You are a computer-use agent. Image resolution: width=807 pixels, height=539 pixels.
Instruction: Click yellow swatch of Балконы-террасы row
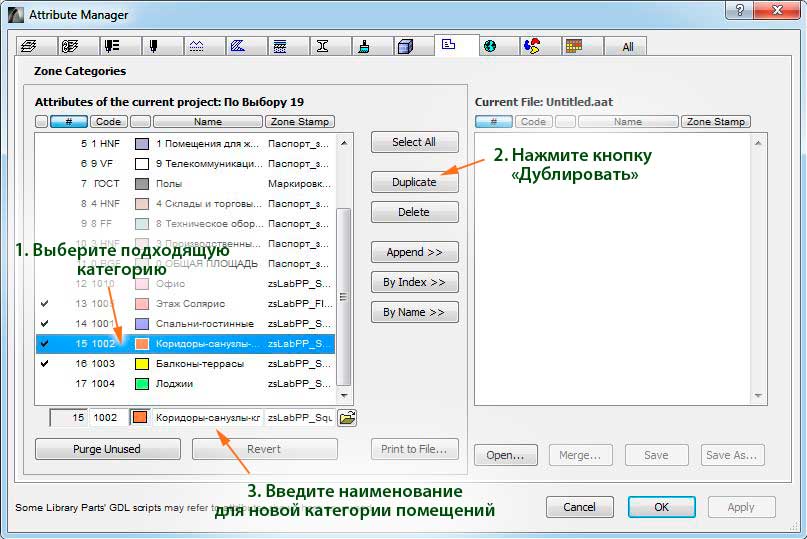pos(142,364)
